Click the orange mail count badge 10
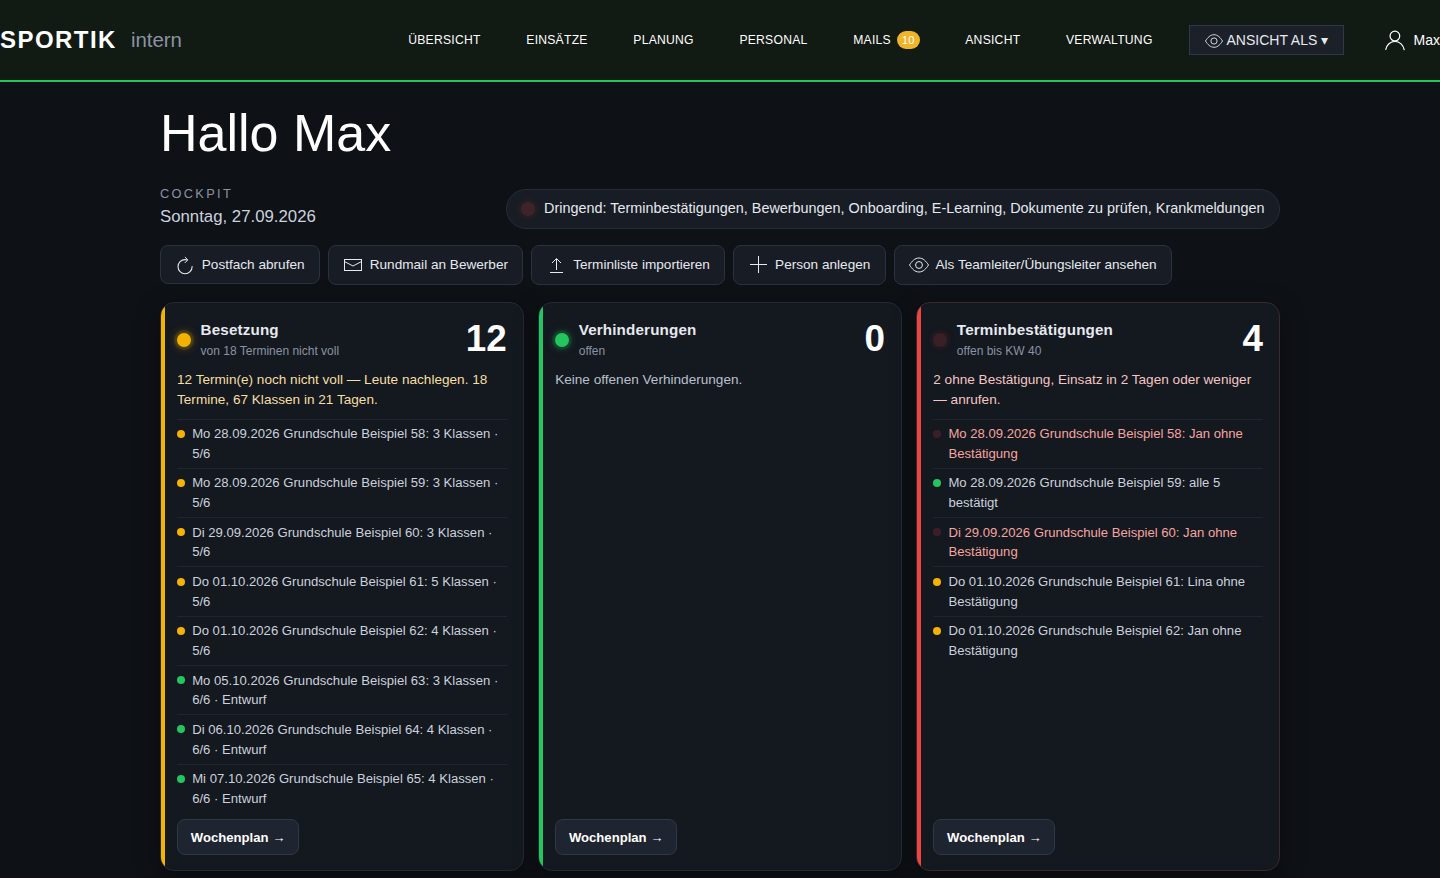The image size is (1440, 878). click(908, 40)
